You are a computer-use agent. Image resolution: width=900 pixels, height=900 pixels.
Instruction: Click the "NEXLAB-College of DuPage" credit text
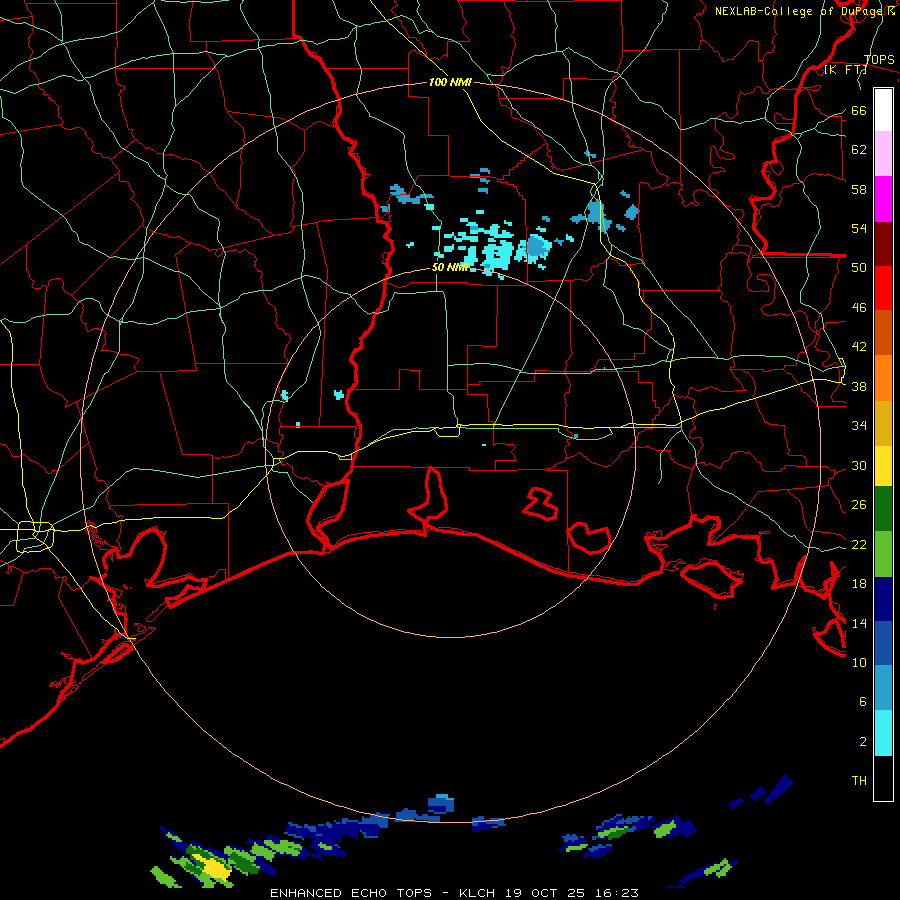pyautogui.click(x=801, y=11)
